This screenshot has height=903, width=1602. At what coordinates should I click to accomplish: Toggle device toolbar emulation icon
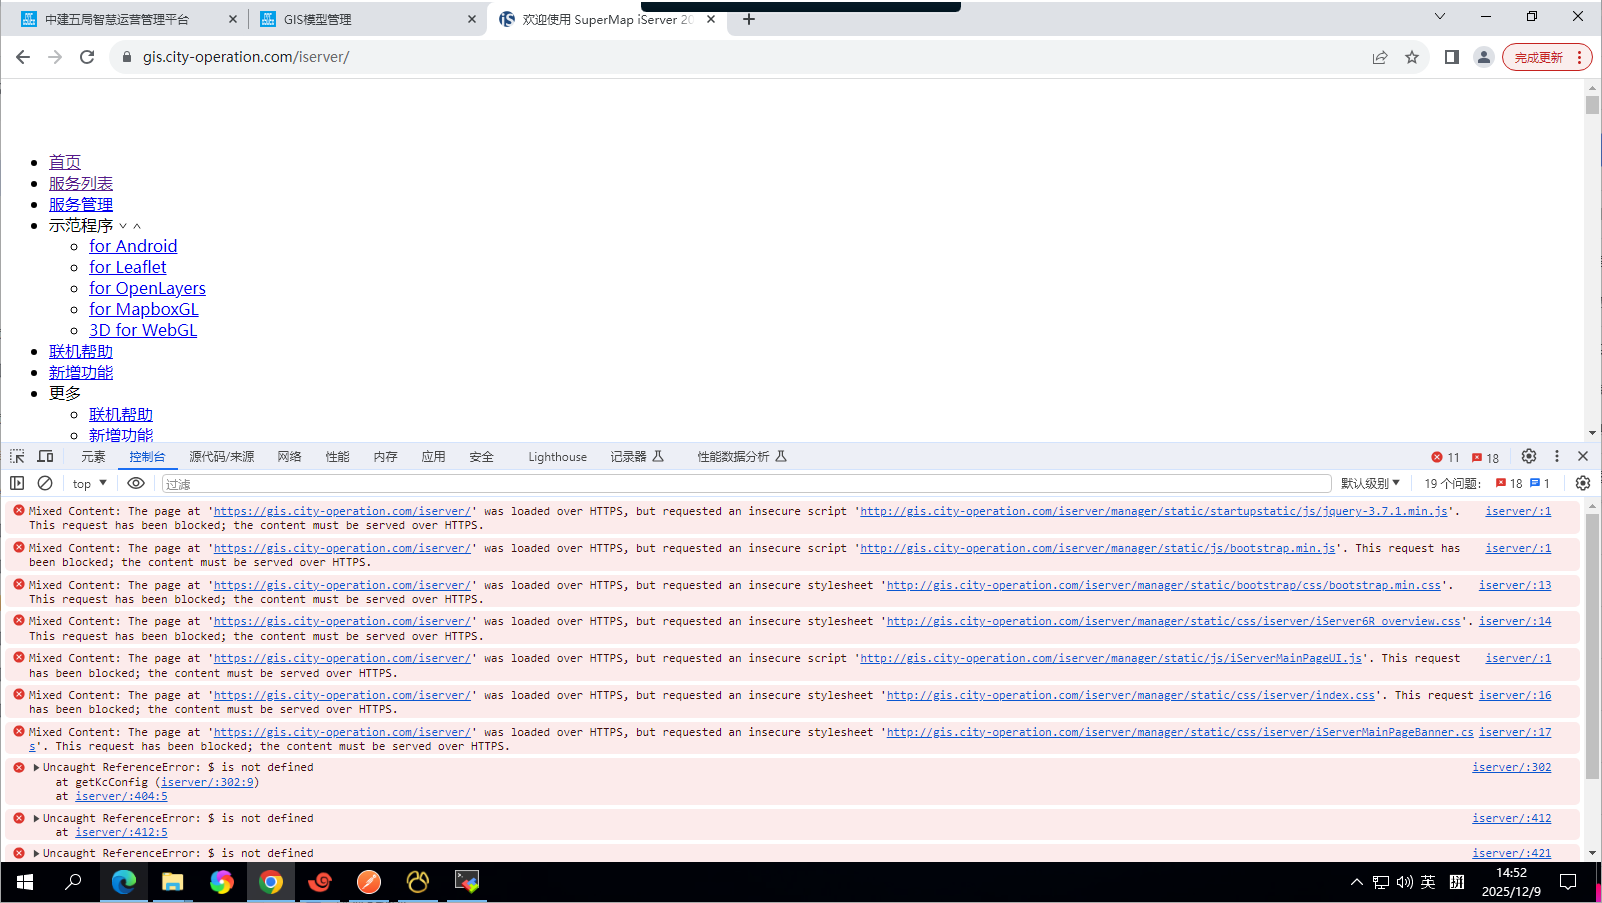click(45, 456)
